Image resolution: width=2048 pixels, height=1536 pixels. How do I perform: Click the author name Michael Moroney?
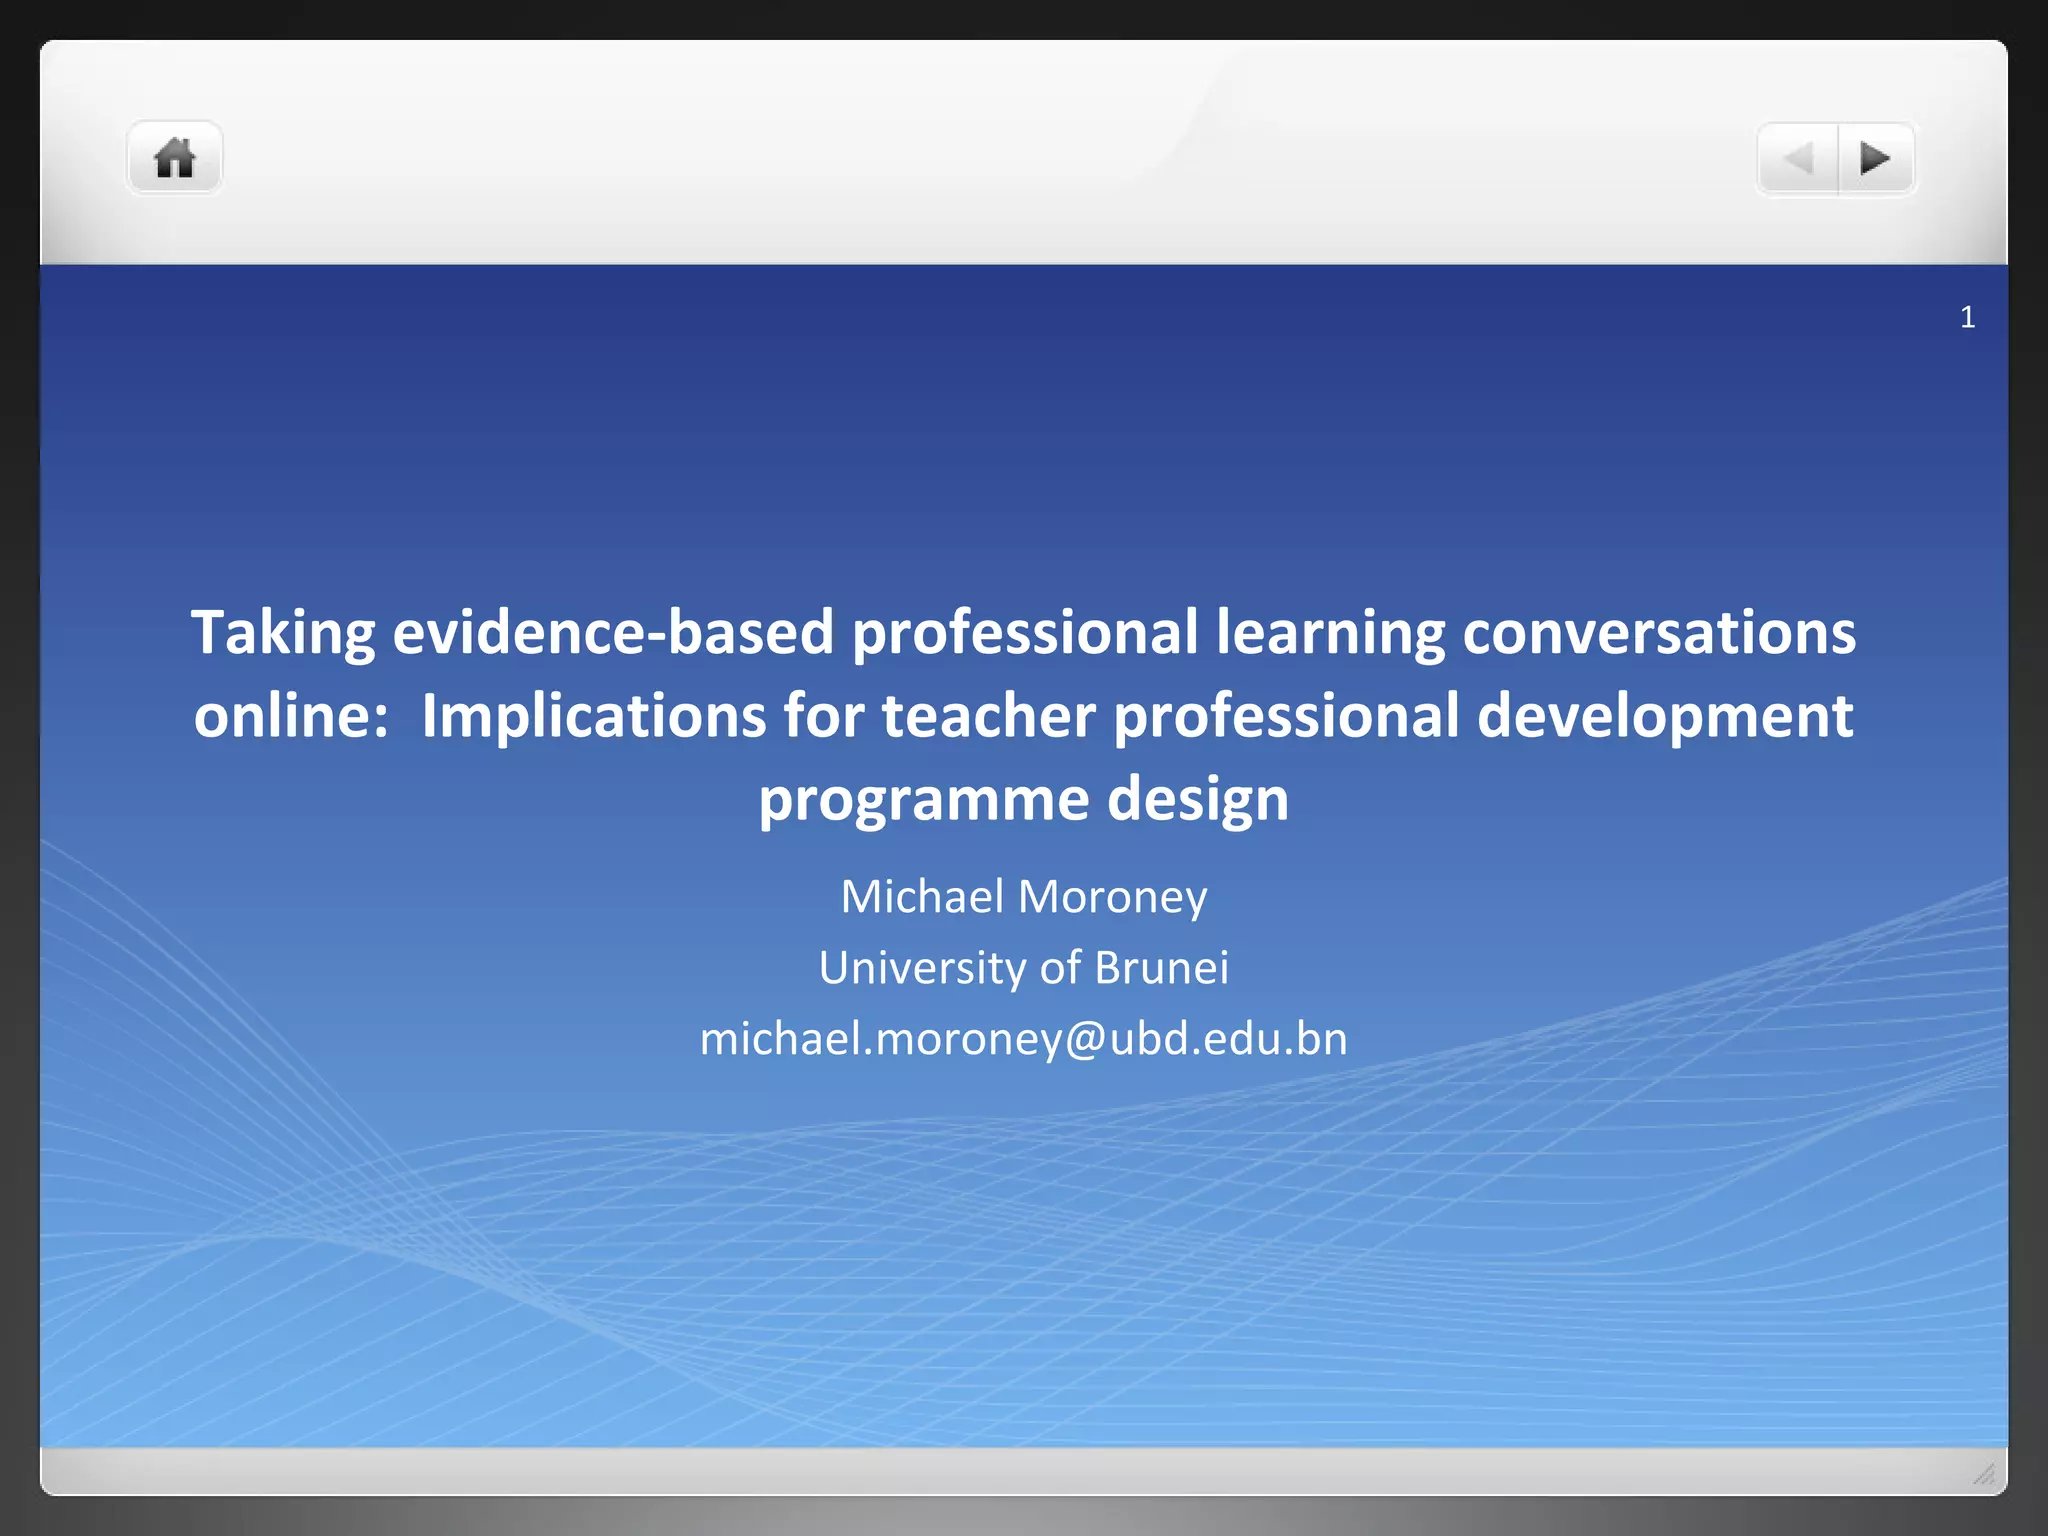[1023, 896]
